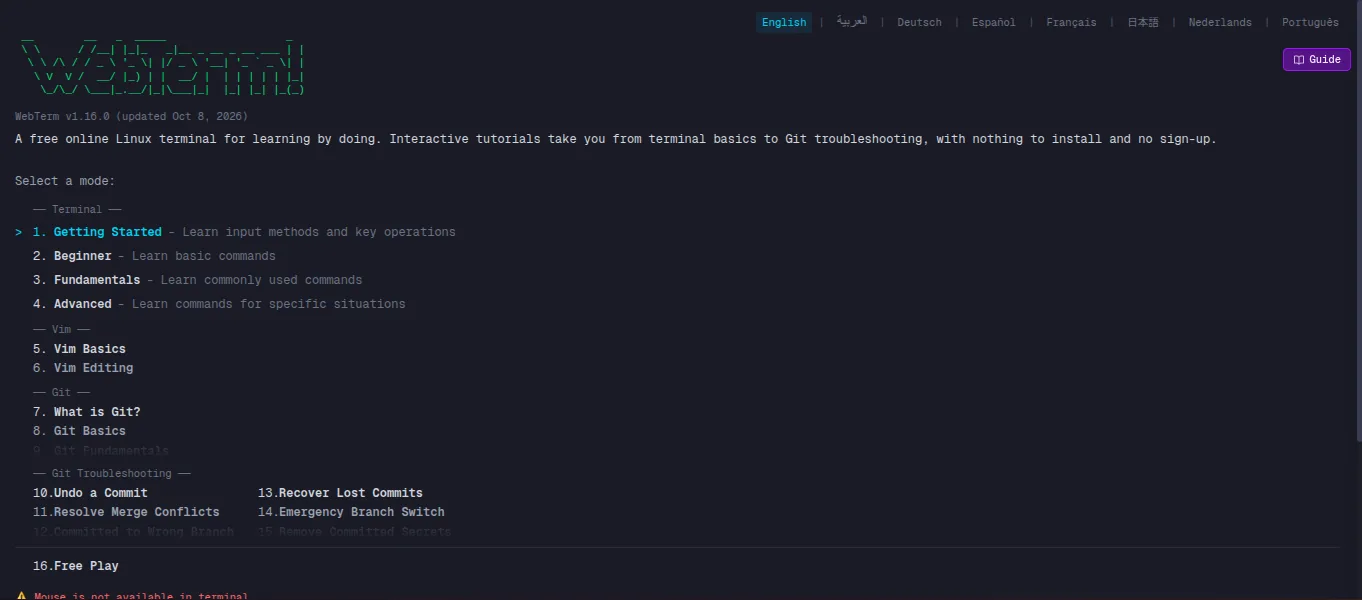This screenshot has width=1362, height=600.
Task: Select 16 Free Play mode
Action: (x=76, y=566)
